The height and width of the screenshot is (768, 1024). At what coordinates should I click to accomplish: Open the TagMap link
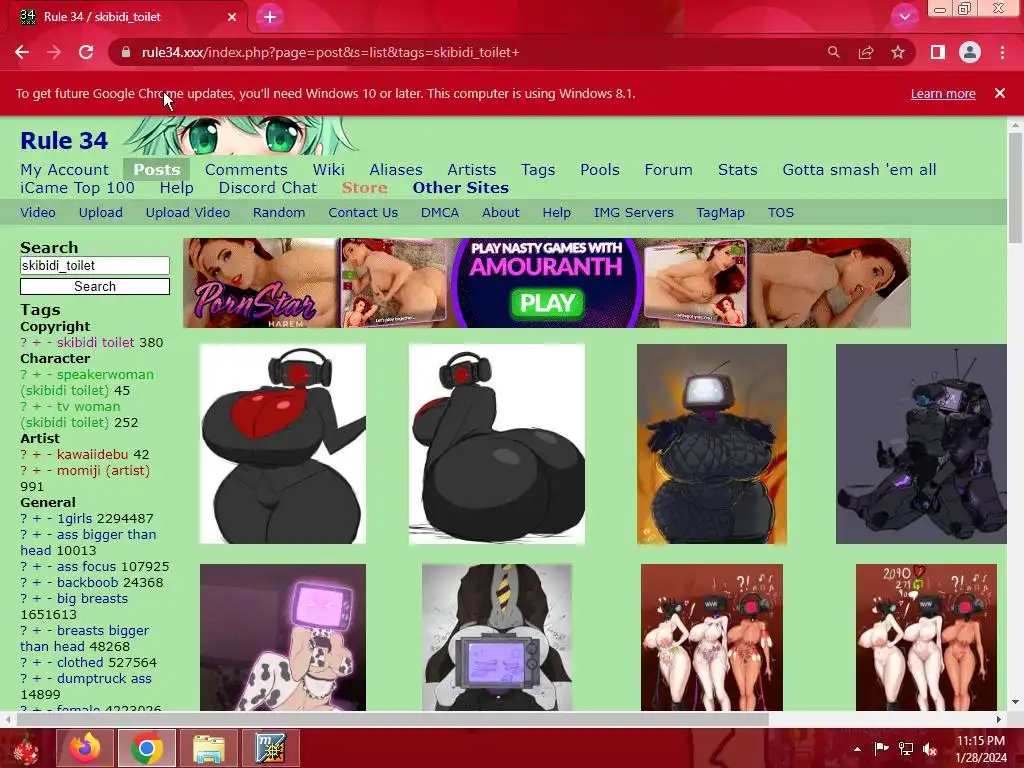click(x=720, y=212)
